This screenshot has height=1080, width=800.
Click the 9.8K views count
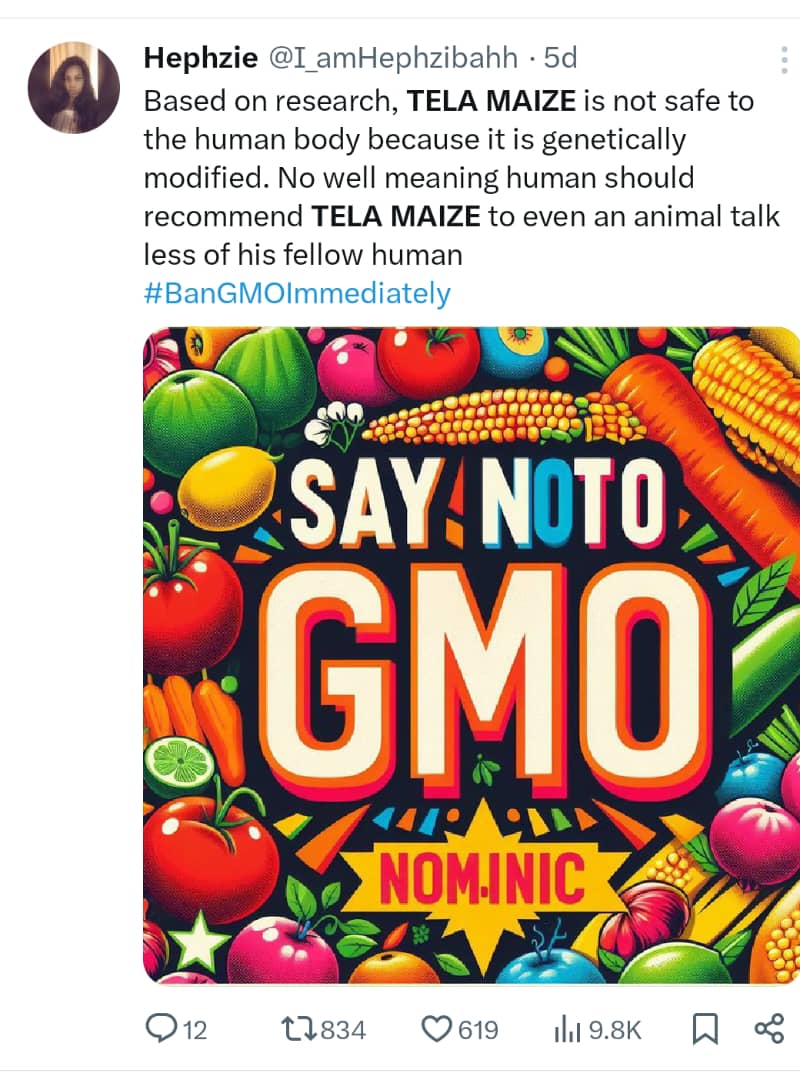pos(614,1030)
